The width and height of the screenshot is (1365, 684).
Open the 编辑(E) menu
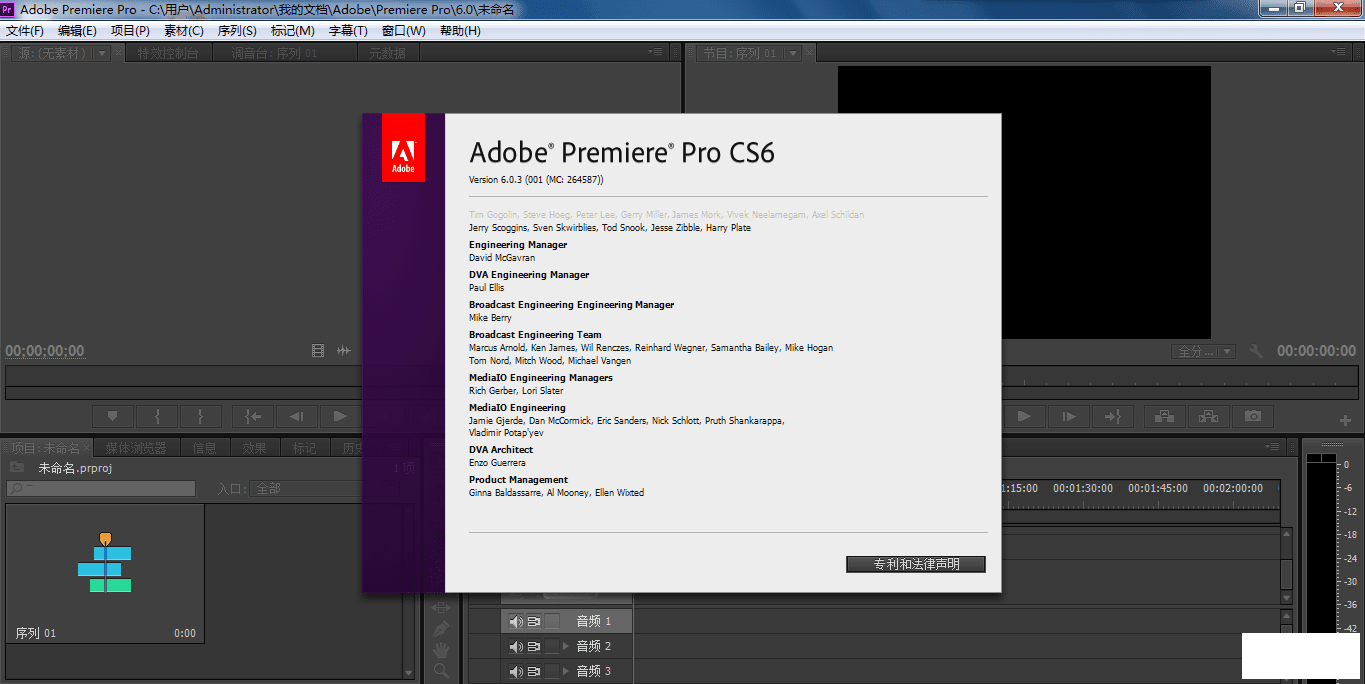pyautogui.click(x=78, y=31)
